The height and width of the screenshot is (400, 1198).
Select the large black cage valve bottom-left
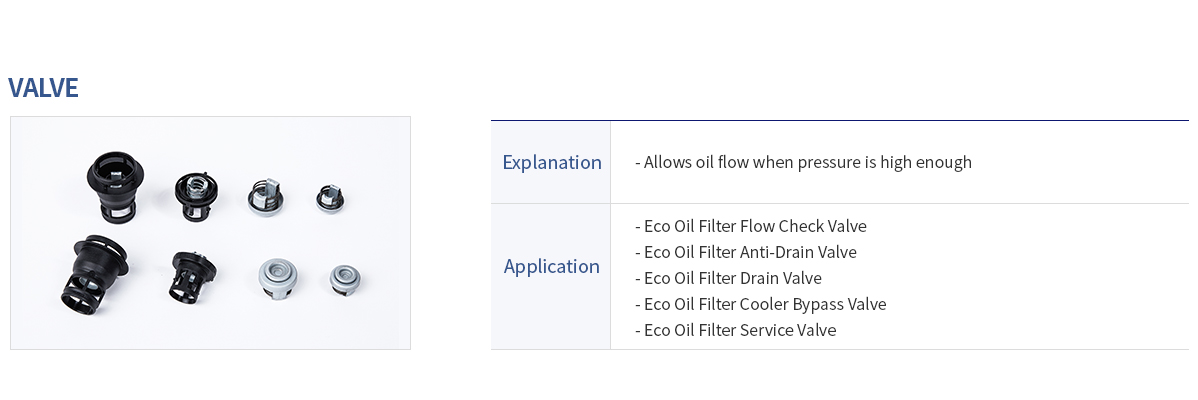pos(95,275)
